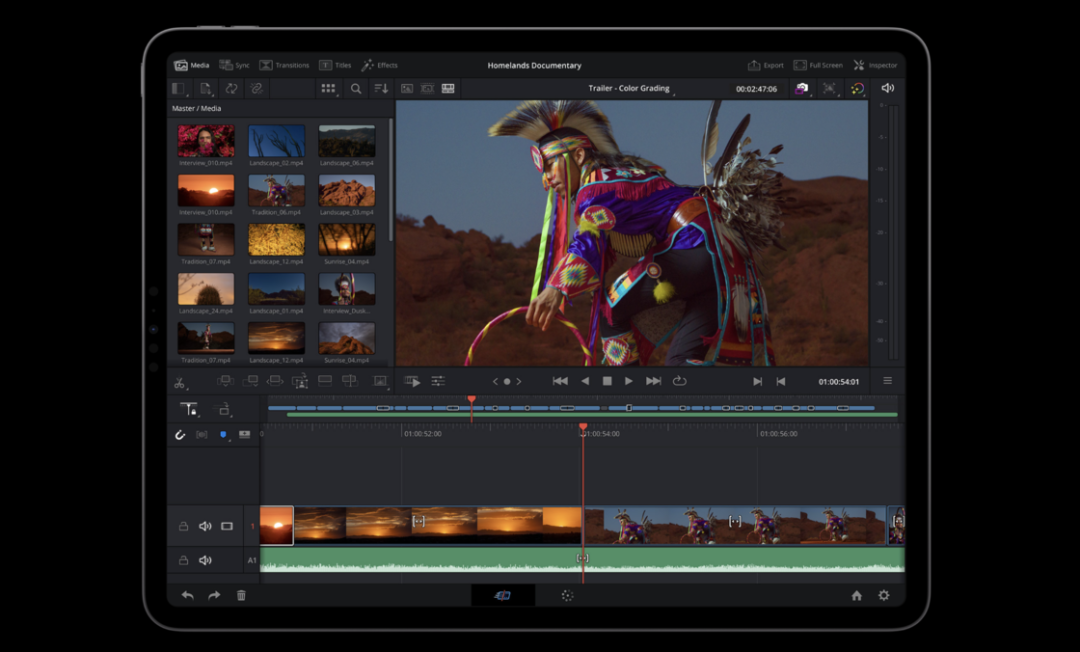Open the Color page icon
This screenshot has height=652, width=1080.
click(566, 595)
